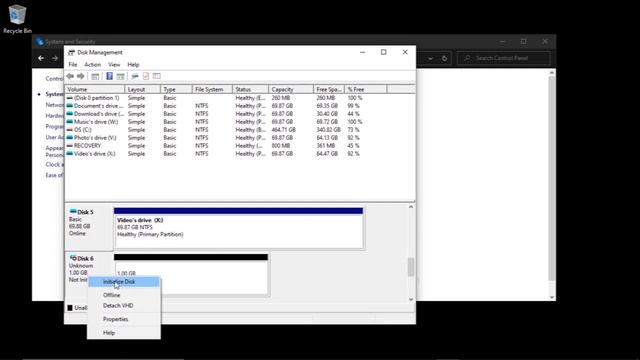The height and width of the screenshot is (360, 640).
Task: Click Help in the context menu
Action: pyautogui.click(x=124, y=333)
